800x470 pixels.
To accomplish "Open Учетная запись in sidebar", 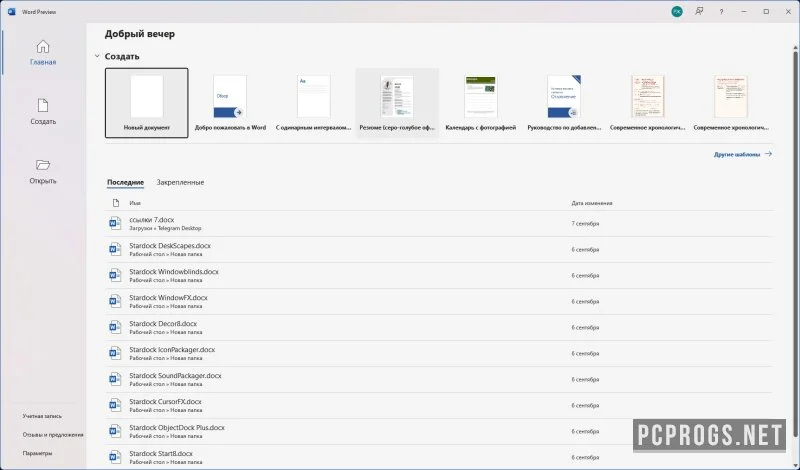I will (42, 416).
